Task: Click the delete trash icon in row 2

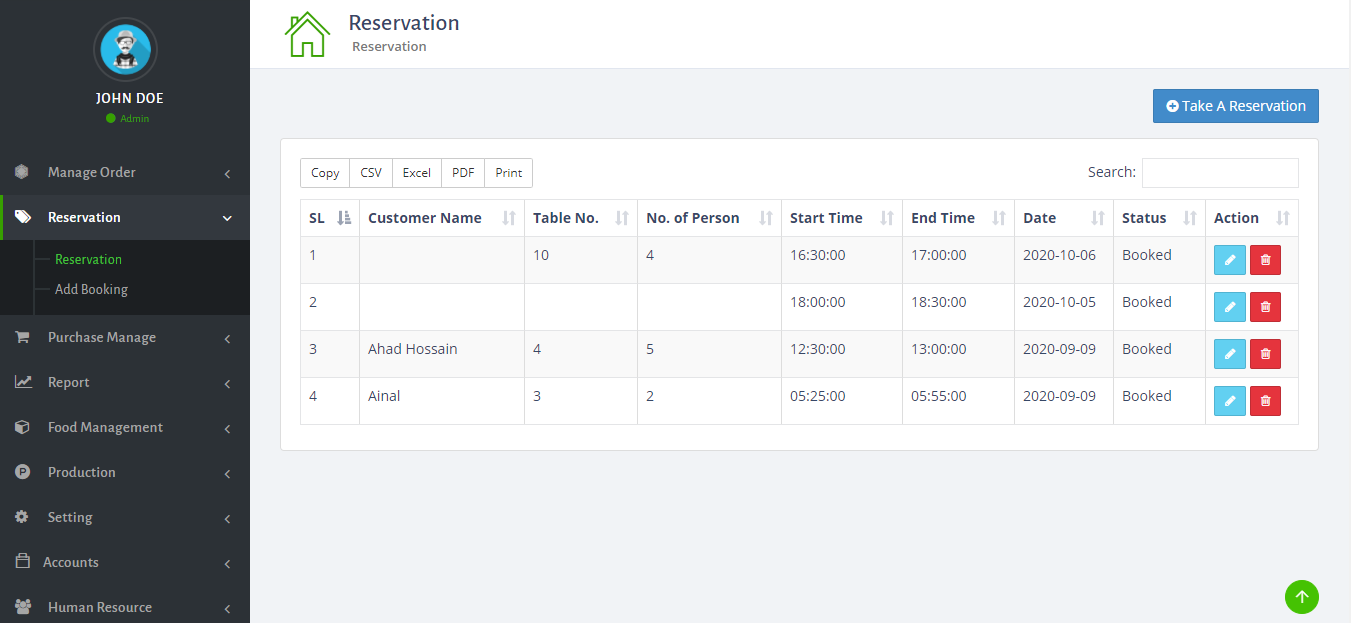Action: pos(1265,307)
